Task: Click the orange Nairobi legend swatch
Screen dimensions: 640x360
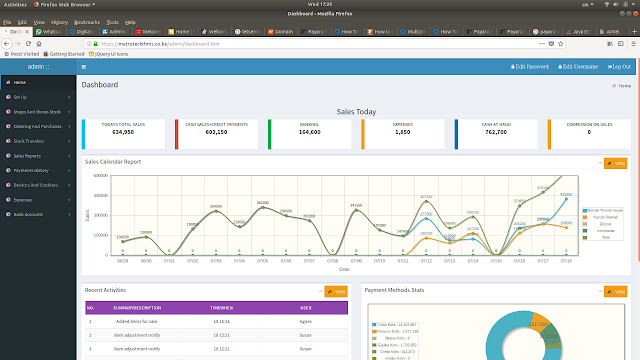Action: (585, 217)
